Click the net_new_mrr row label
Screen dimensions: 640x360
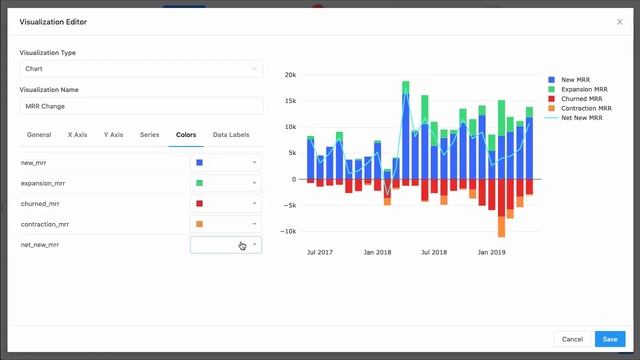tap(40, 244)
